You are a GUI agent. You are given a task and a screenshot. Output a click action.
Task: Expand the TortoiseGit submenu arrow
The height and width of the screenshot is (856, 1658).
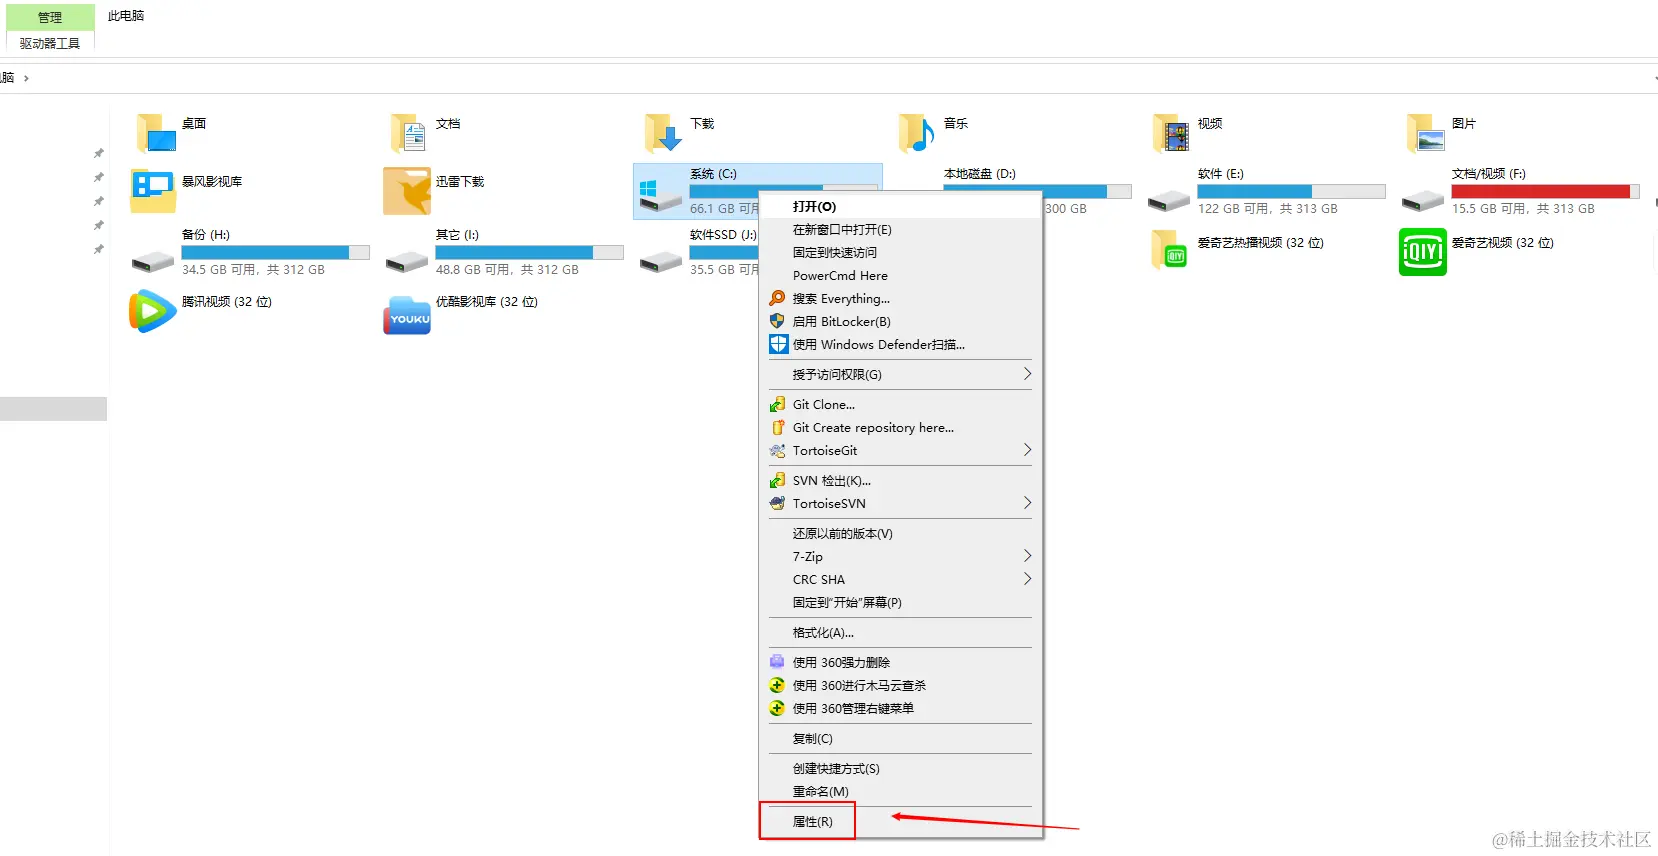pyautogui.click(x=1027, y=450)
